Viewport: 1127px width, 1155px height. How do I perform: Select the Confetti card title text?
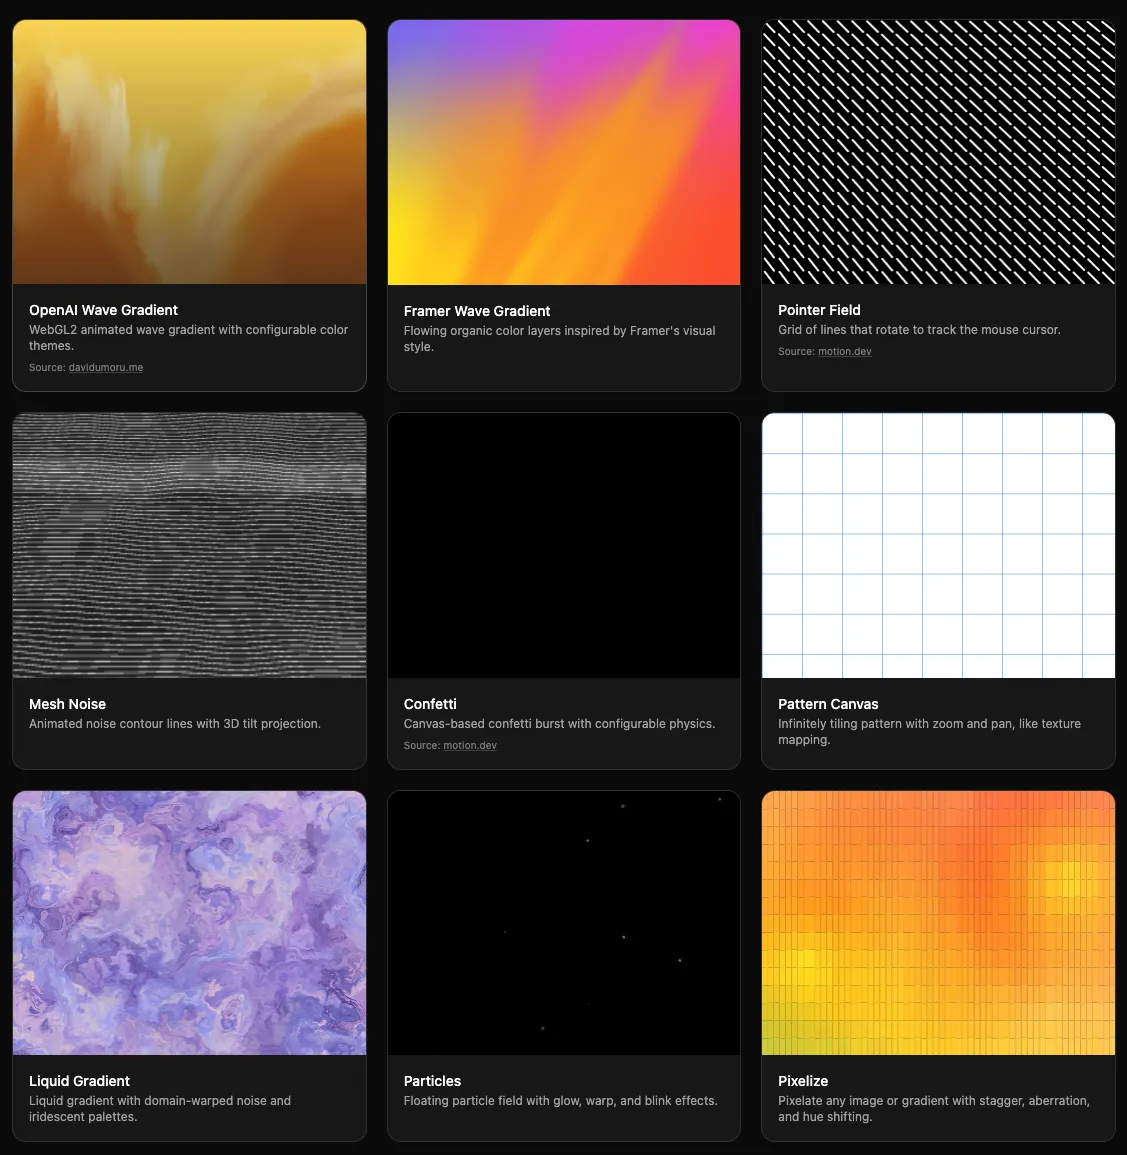coord(430,704)
